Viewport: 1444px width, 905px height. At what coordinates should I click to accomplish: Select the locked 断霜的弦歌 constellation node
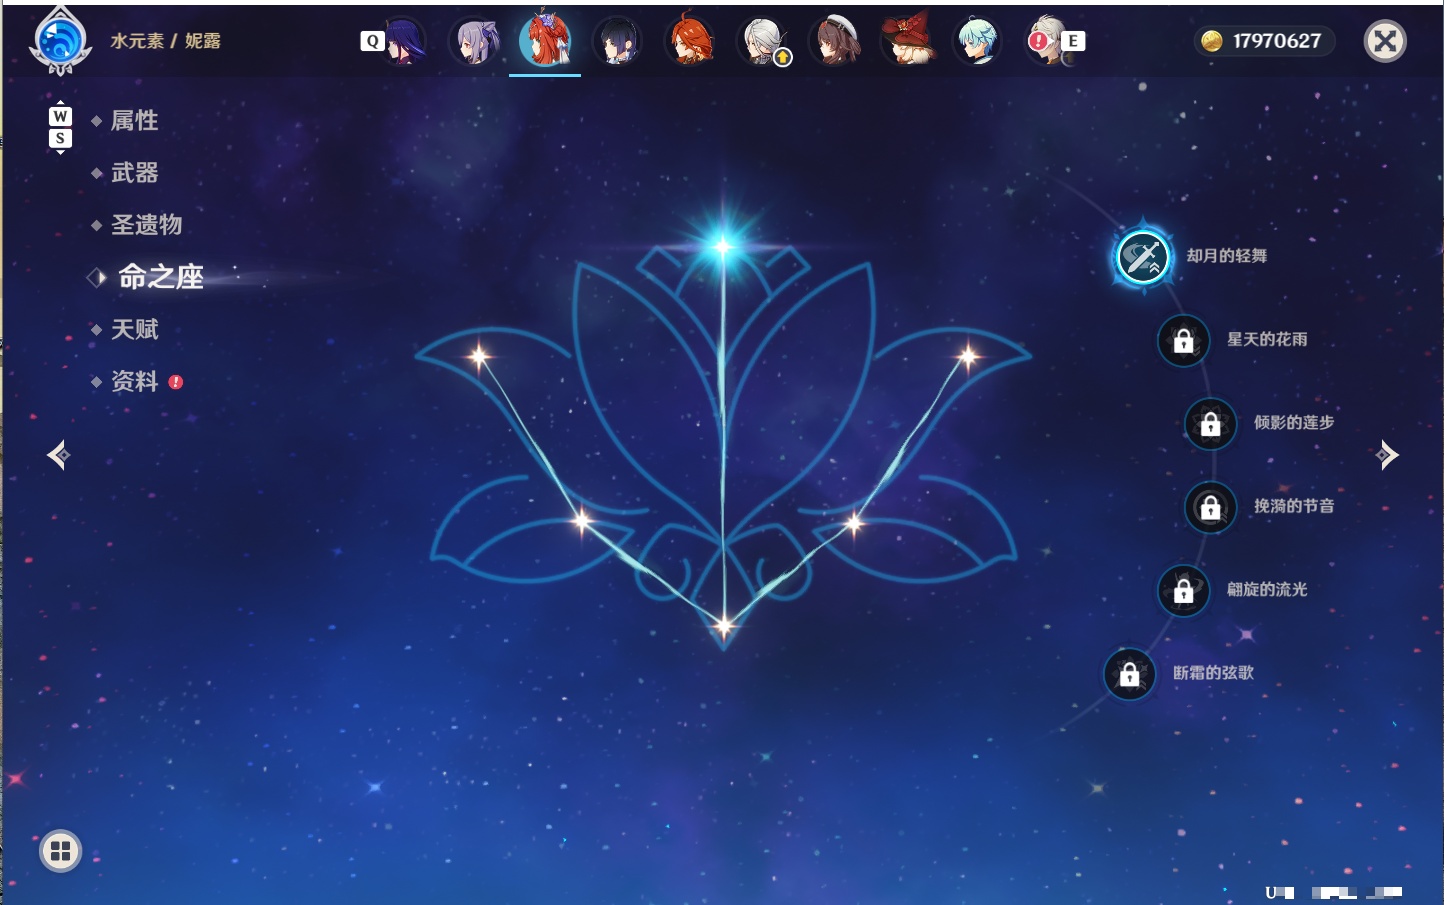1130,675
